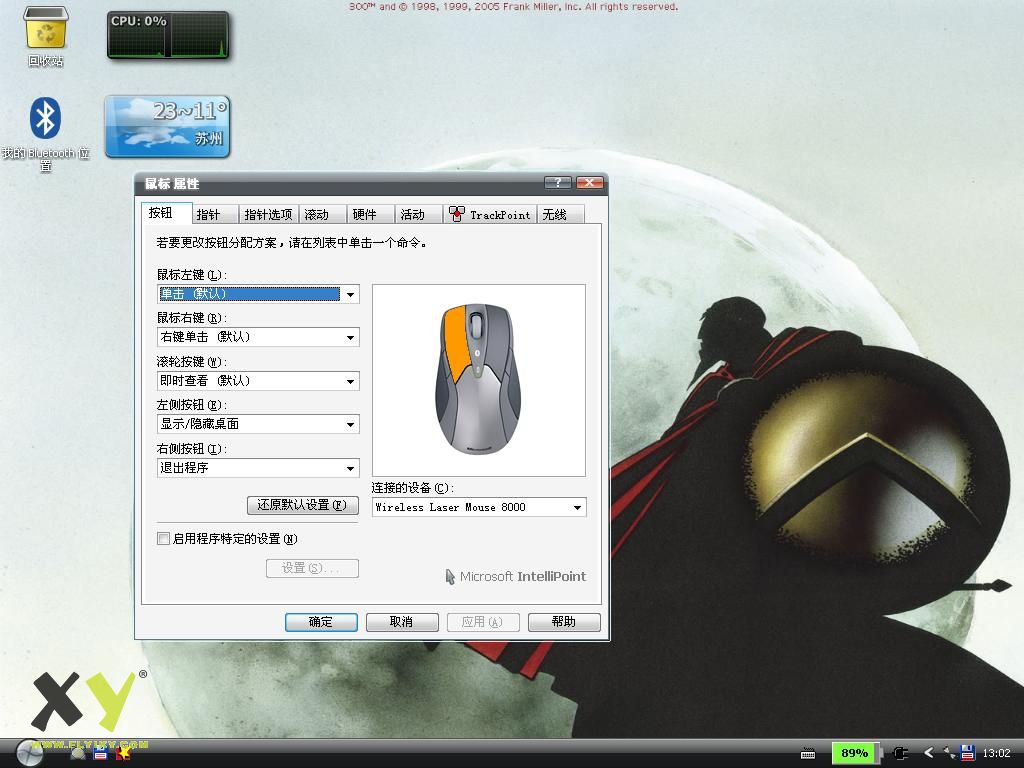
Task: Close the Mouse Properties dialog
Action: [590, 183]
